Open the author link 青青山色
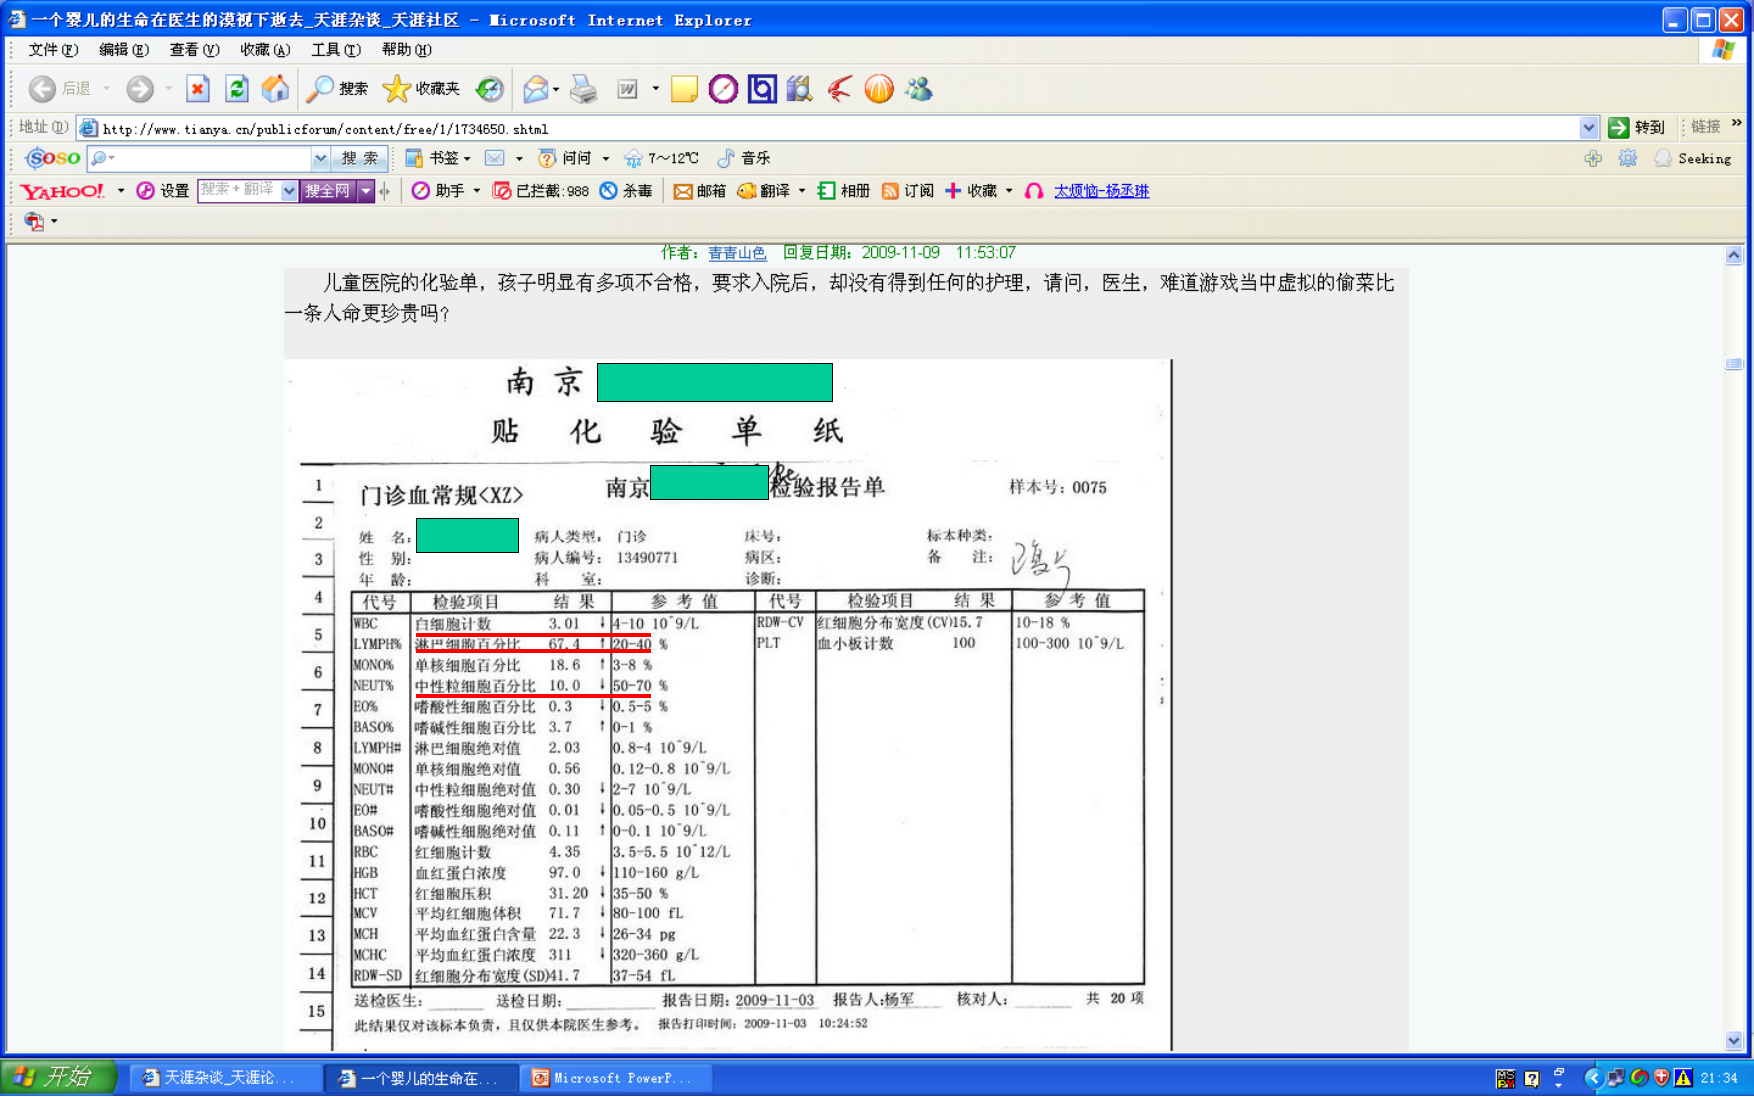 737,253
